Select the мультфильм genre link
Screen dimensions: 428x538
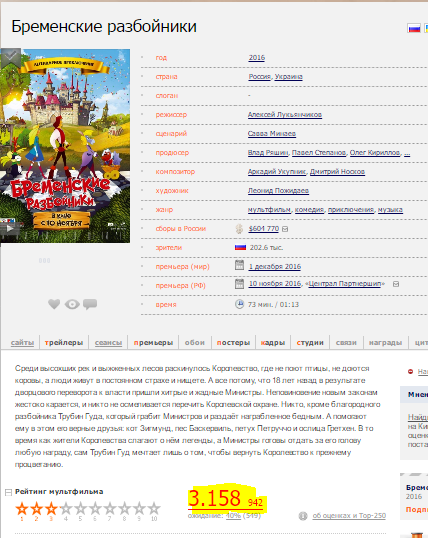269,210
